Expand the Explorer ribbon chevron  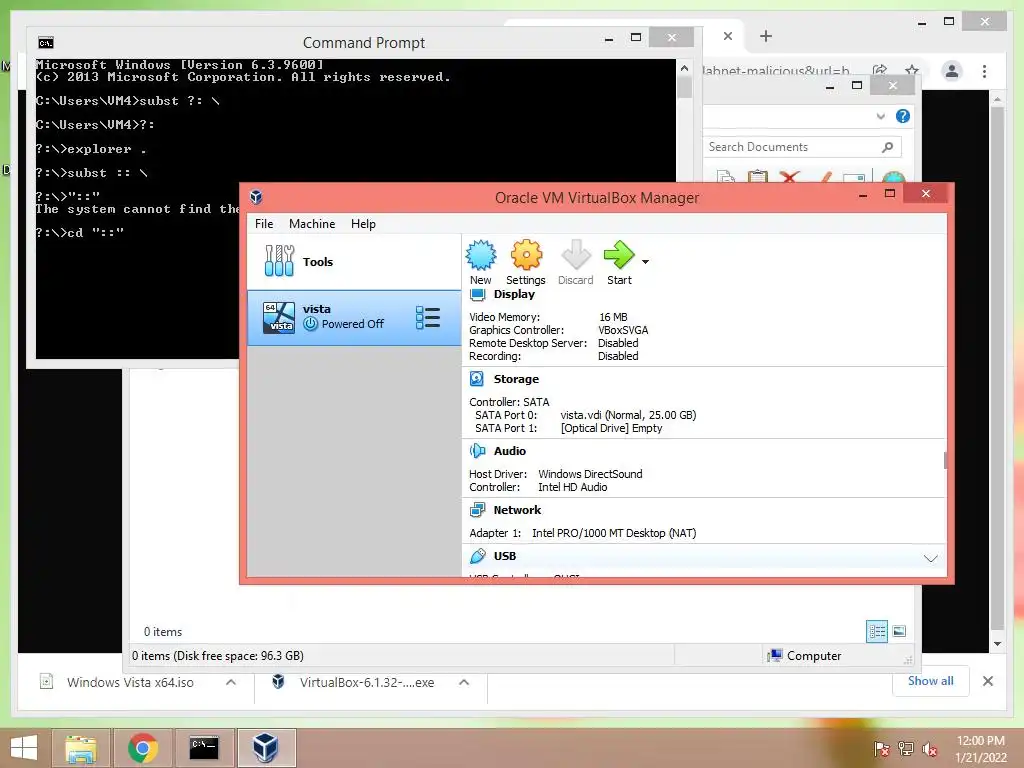pos(880,117)
